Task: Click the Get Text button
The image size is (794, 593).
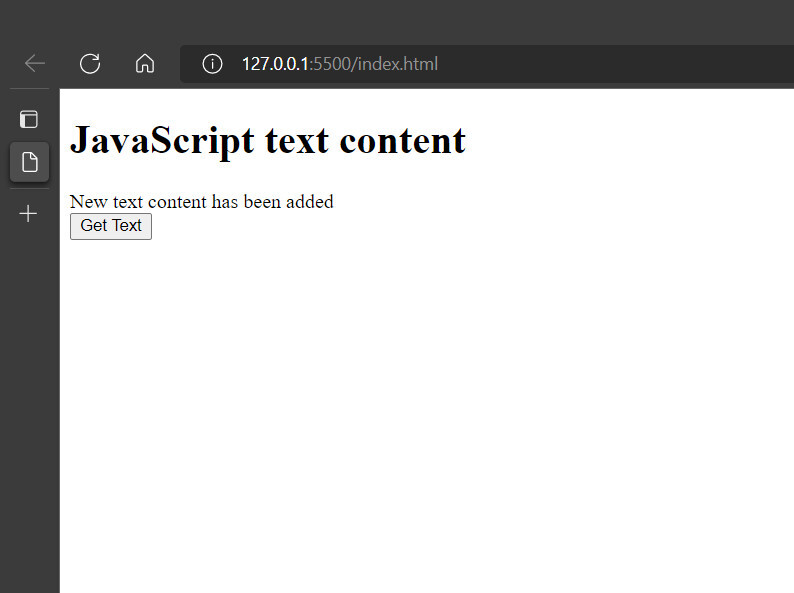Action: point(111,226)
